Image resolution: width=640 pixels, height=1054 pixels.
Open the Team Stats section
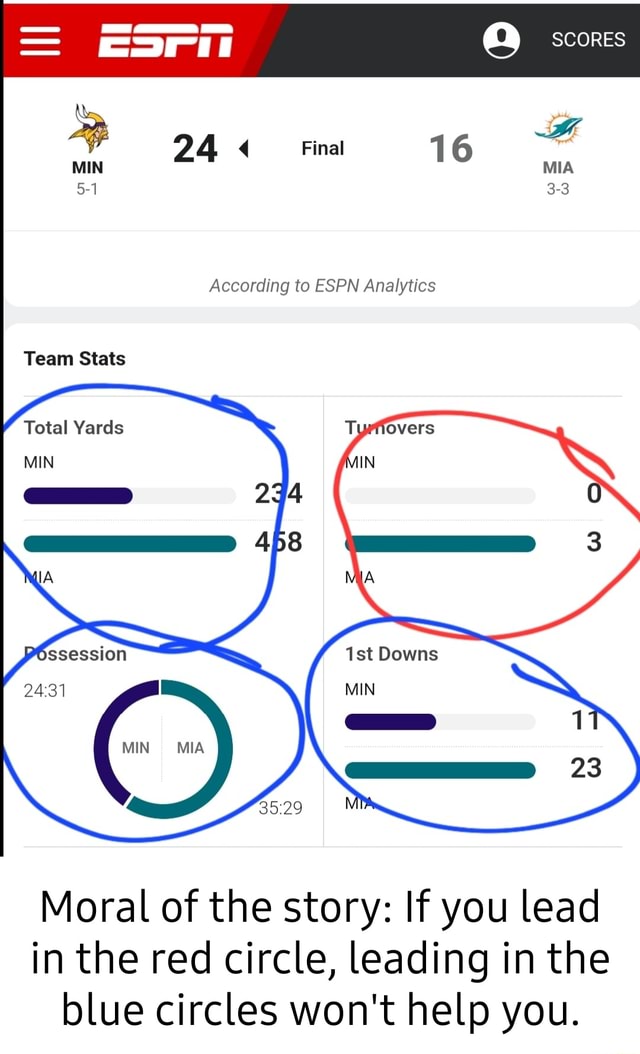point(74,358)
